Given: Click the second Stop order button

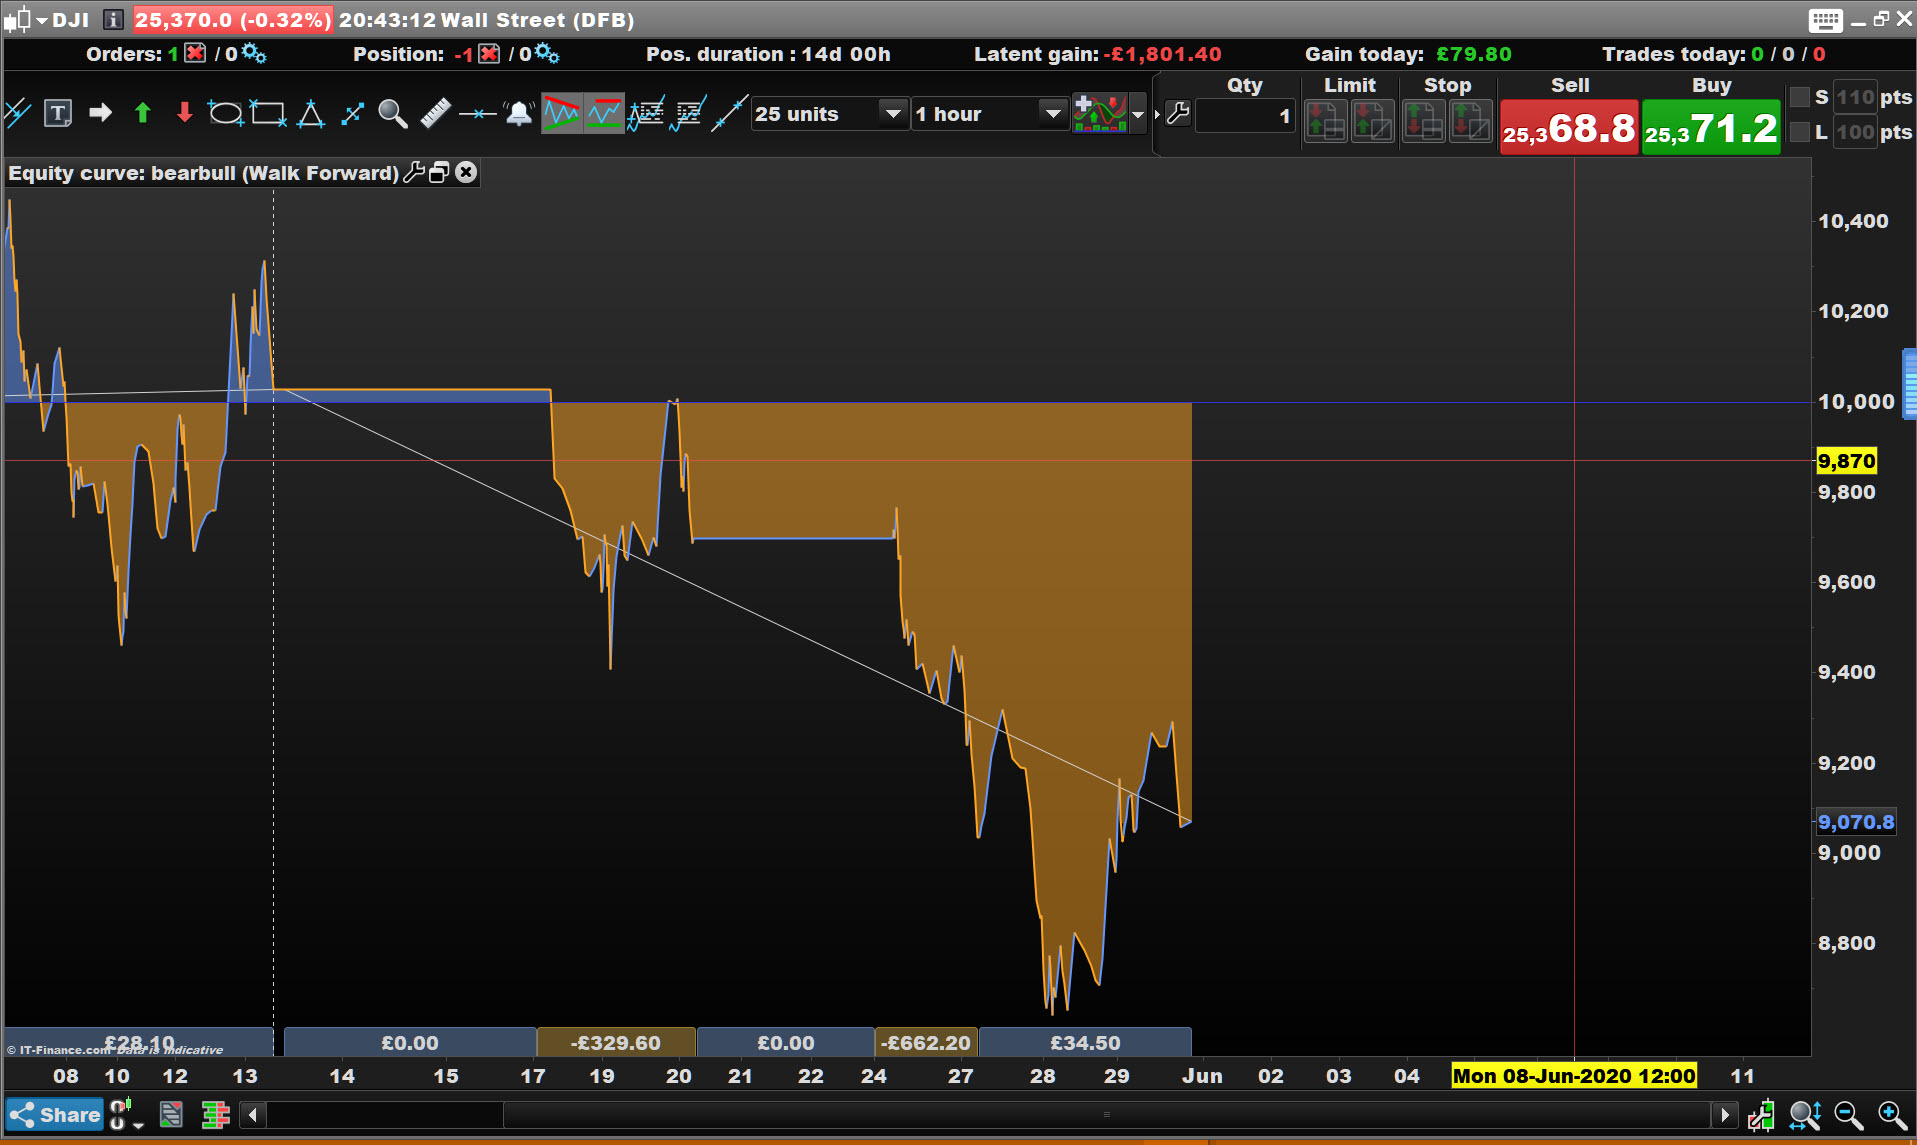Looking at the screenshot, I should (1470, 120).
